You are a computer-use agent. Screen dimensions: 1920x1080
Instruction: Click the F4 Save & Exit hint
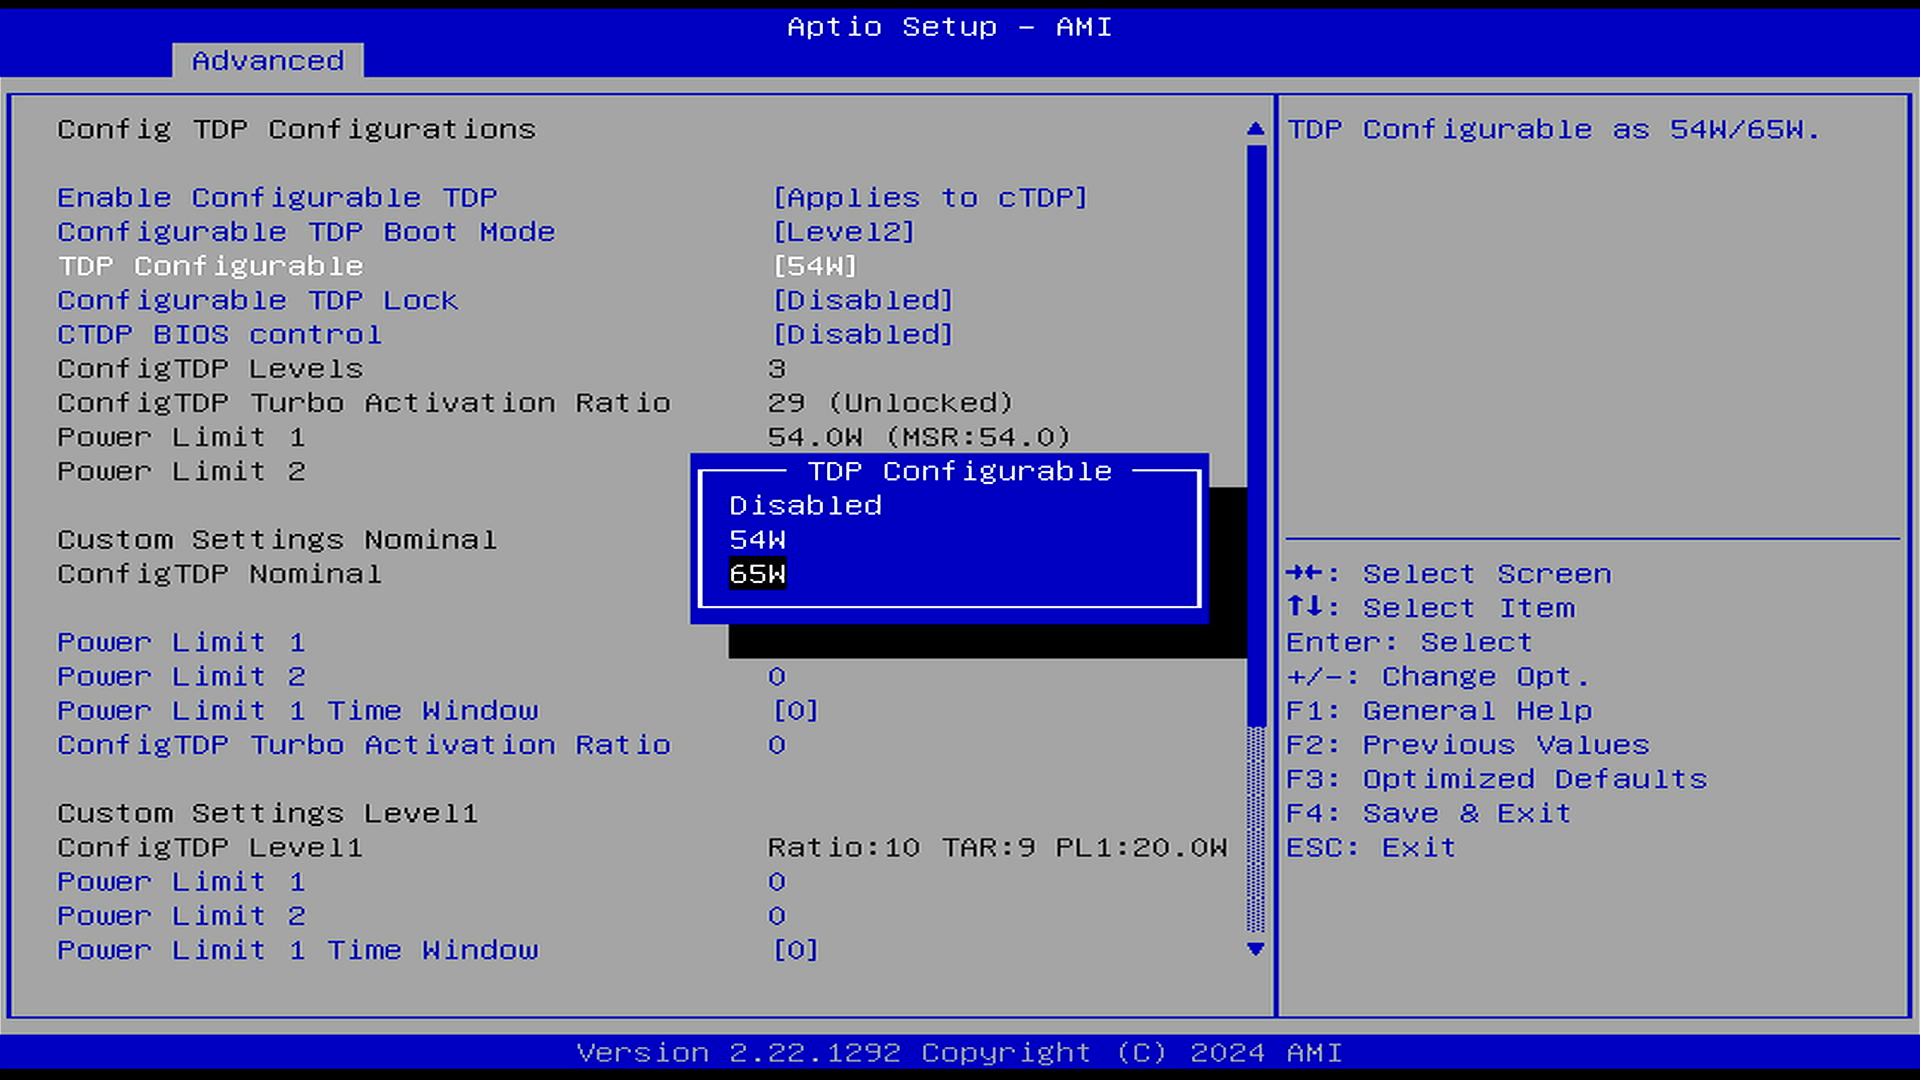coord(1427,814)
